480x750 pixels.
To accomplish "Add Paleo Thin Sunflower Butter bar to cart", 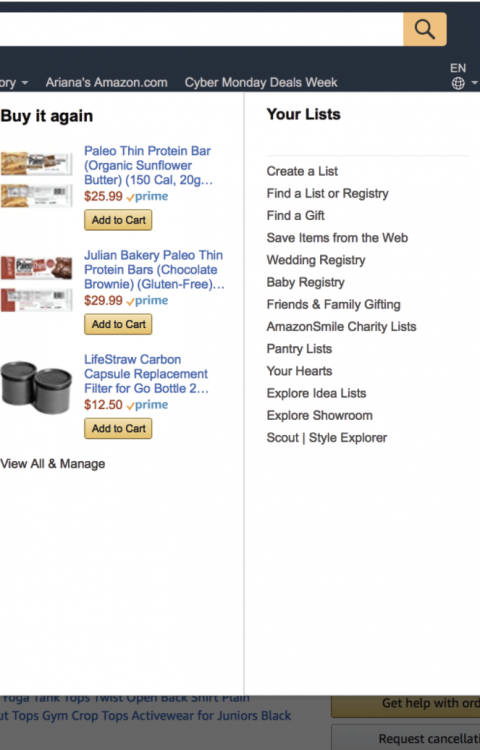I will 119,220.
